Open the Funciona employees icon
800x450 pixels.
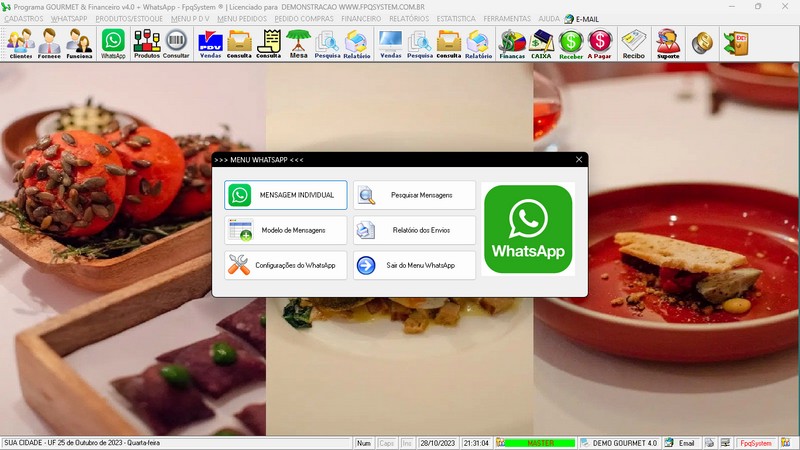click(x=80, y=44)
